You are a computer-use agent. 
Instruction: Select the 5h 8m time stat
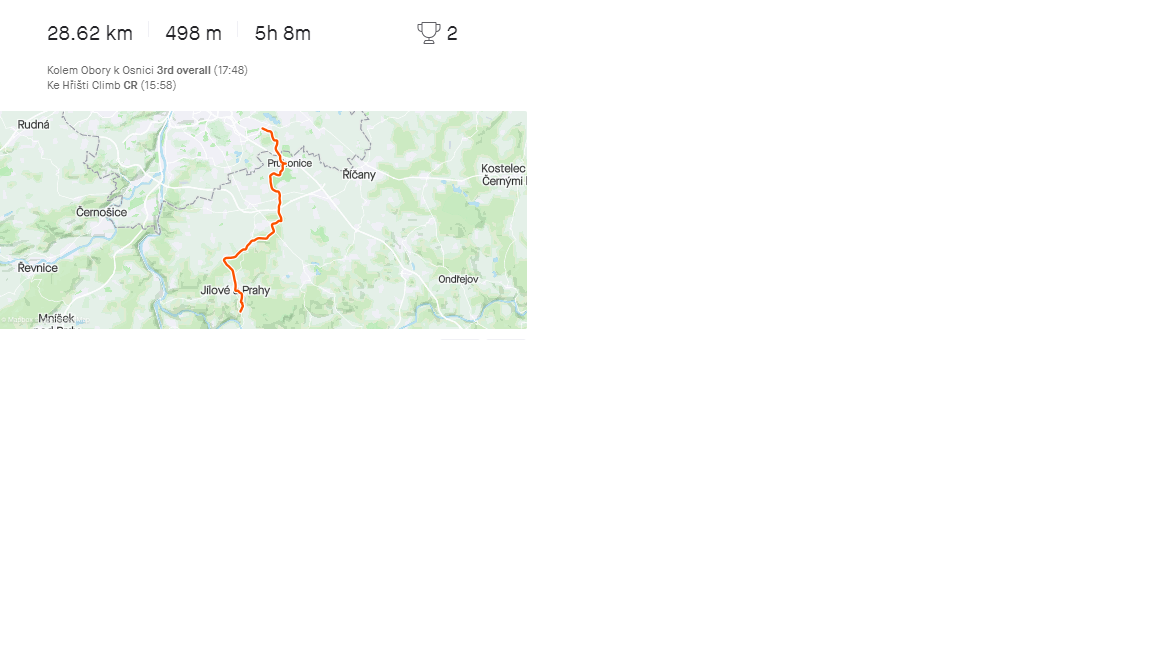(x=283, y=34)
